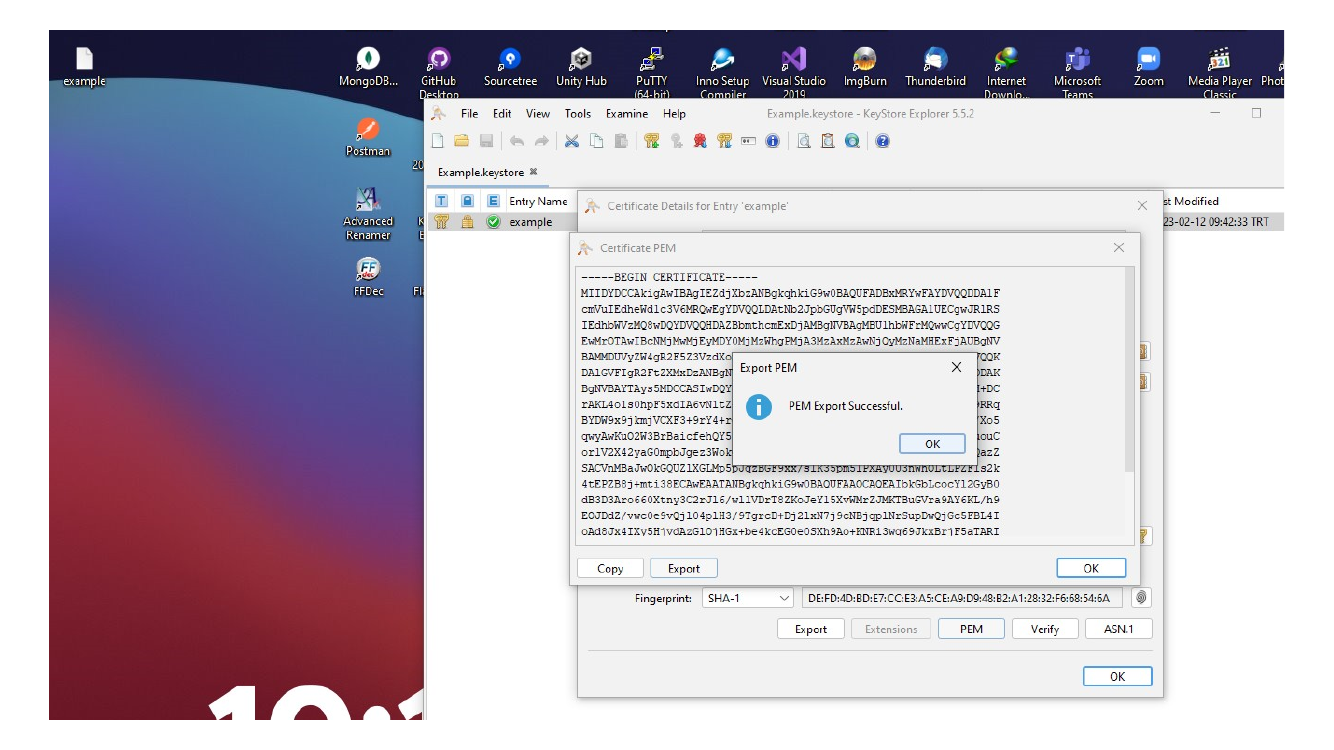Click the lock status column header
The width and height of the screenshot is (1334, 750).
click(x=467, y=201)
